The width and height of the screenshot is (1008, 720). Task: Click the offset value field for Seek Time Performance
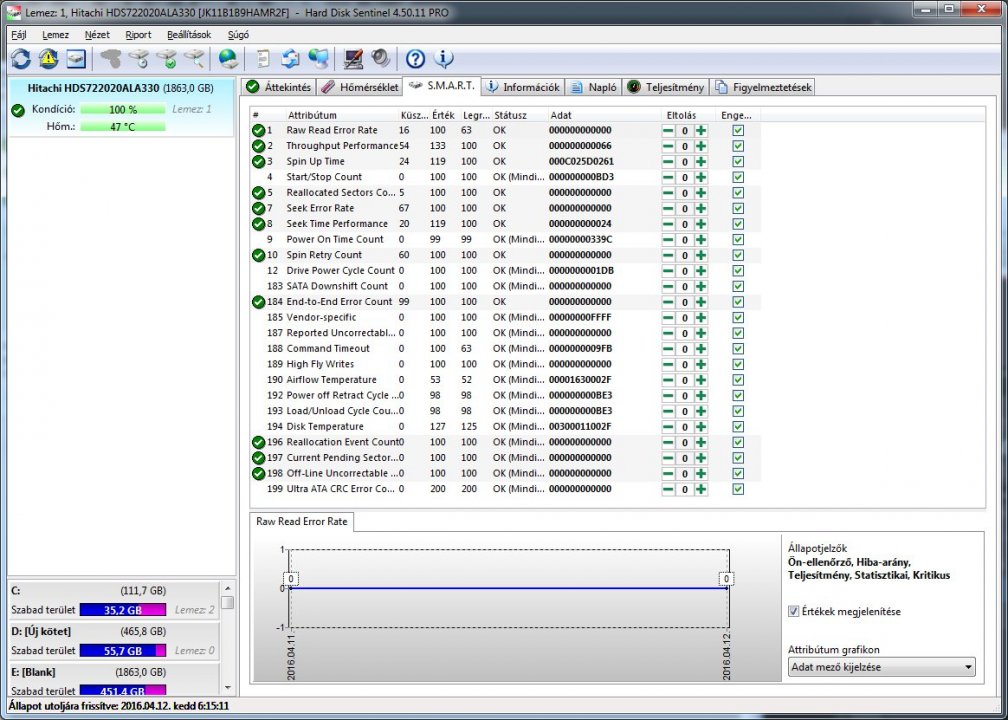[685, 224]
